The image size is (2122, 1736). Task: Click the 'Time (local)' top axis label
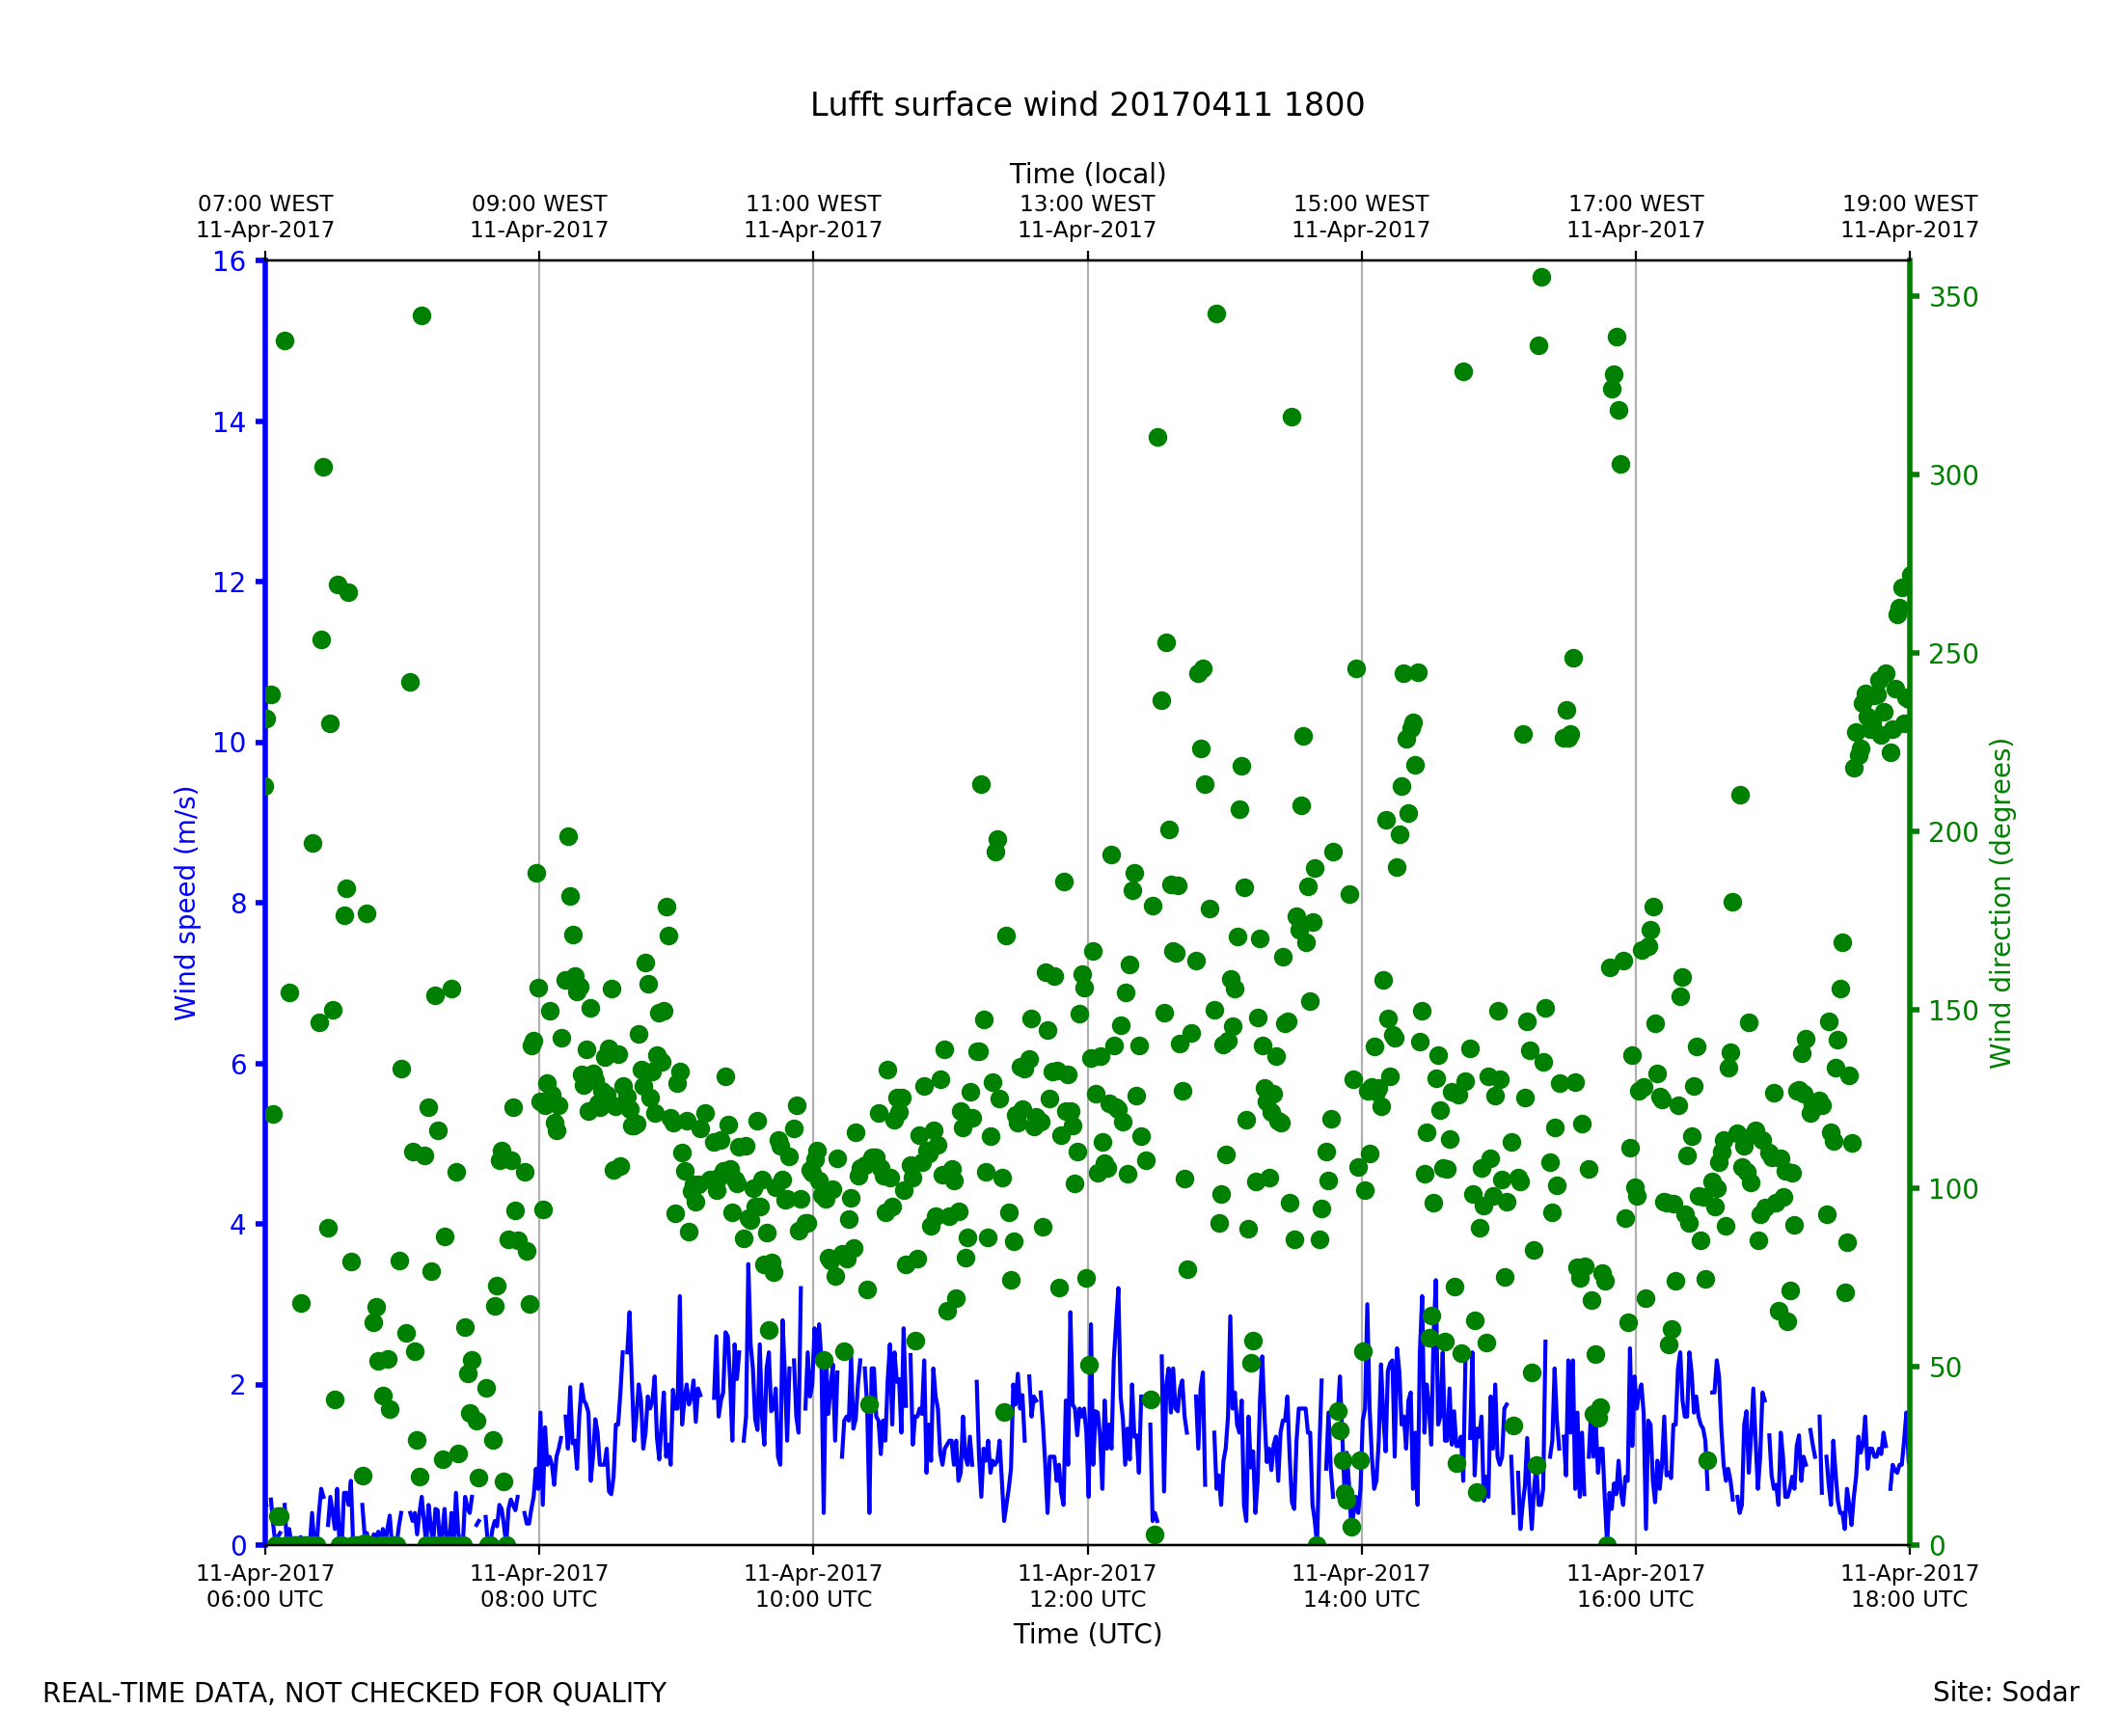pos(1087,174)
